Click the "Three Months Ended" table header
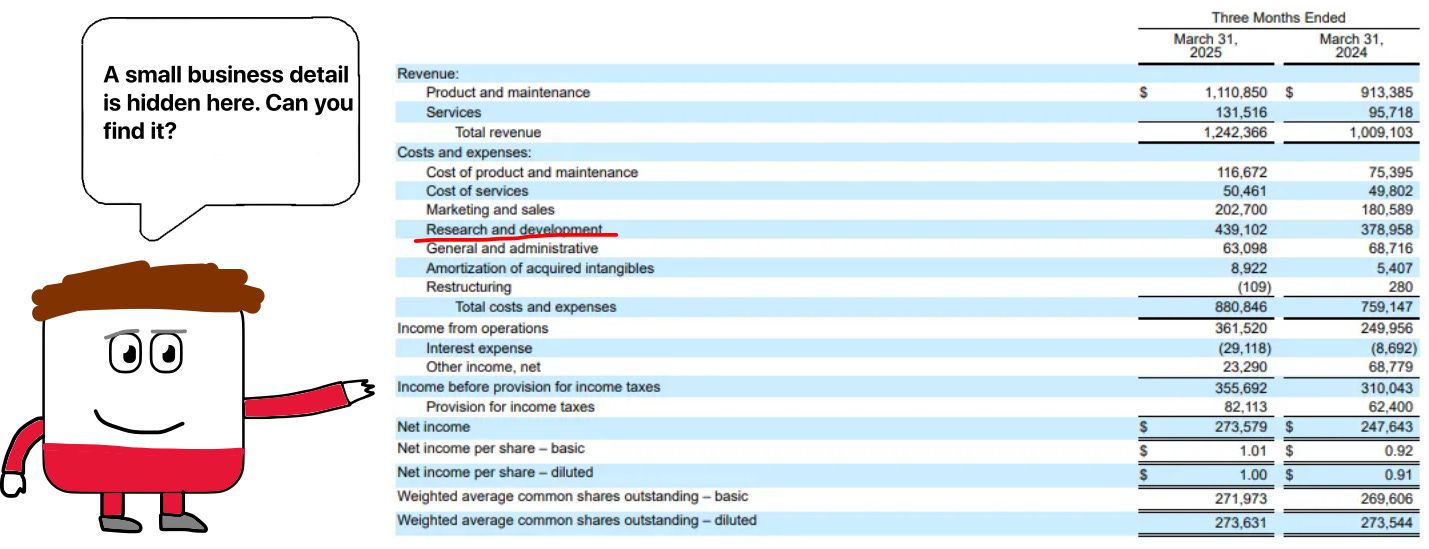Screen dimensions: 1429x549 tap(1278, 17)
